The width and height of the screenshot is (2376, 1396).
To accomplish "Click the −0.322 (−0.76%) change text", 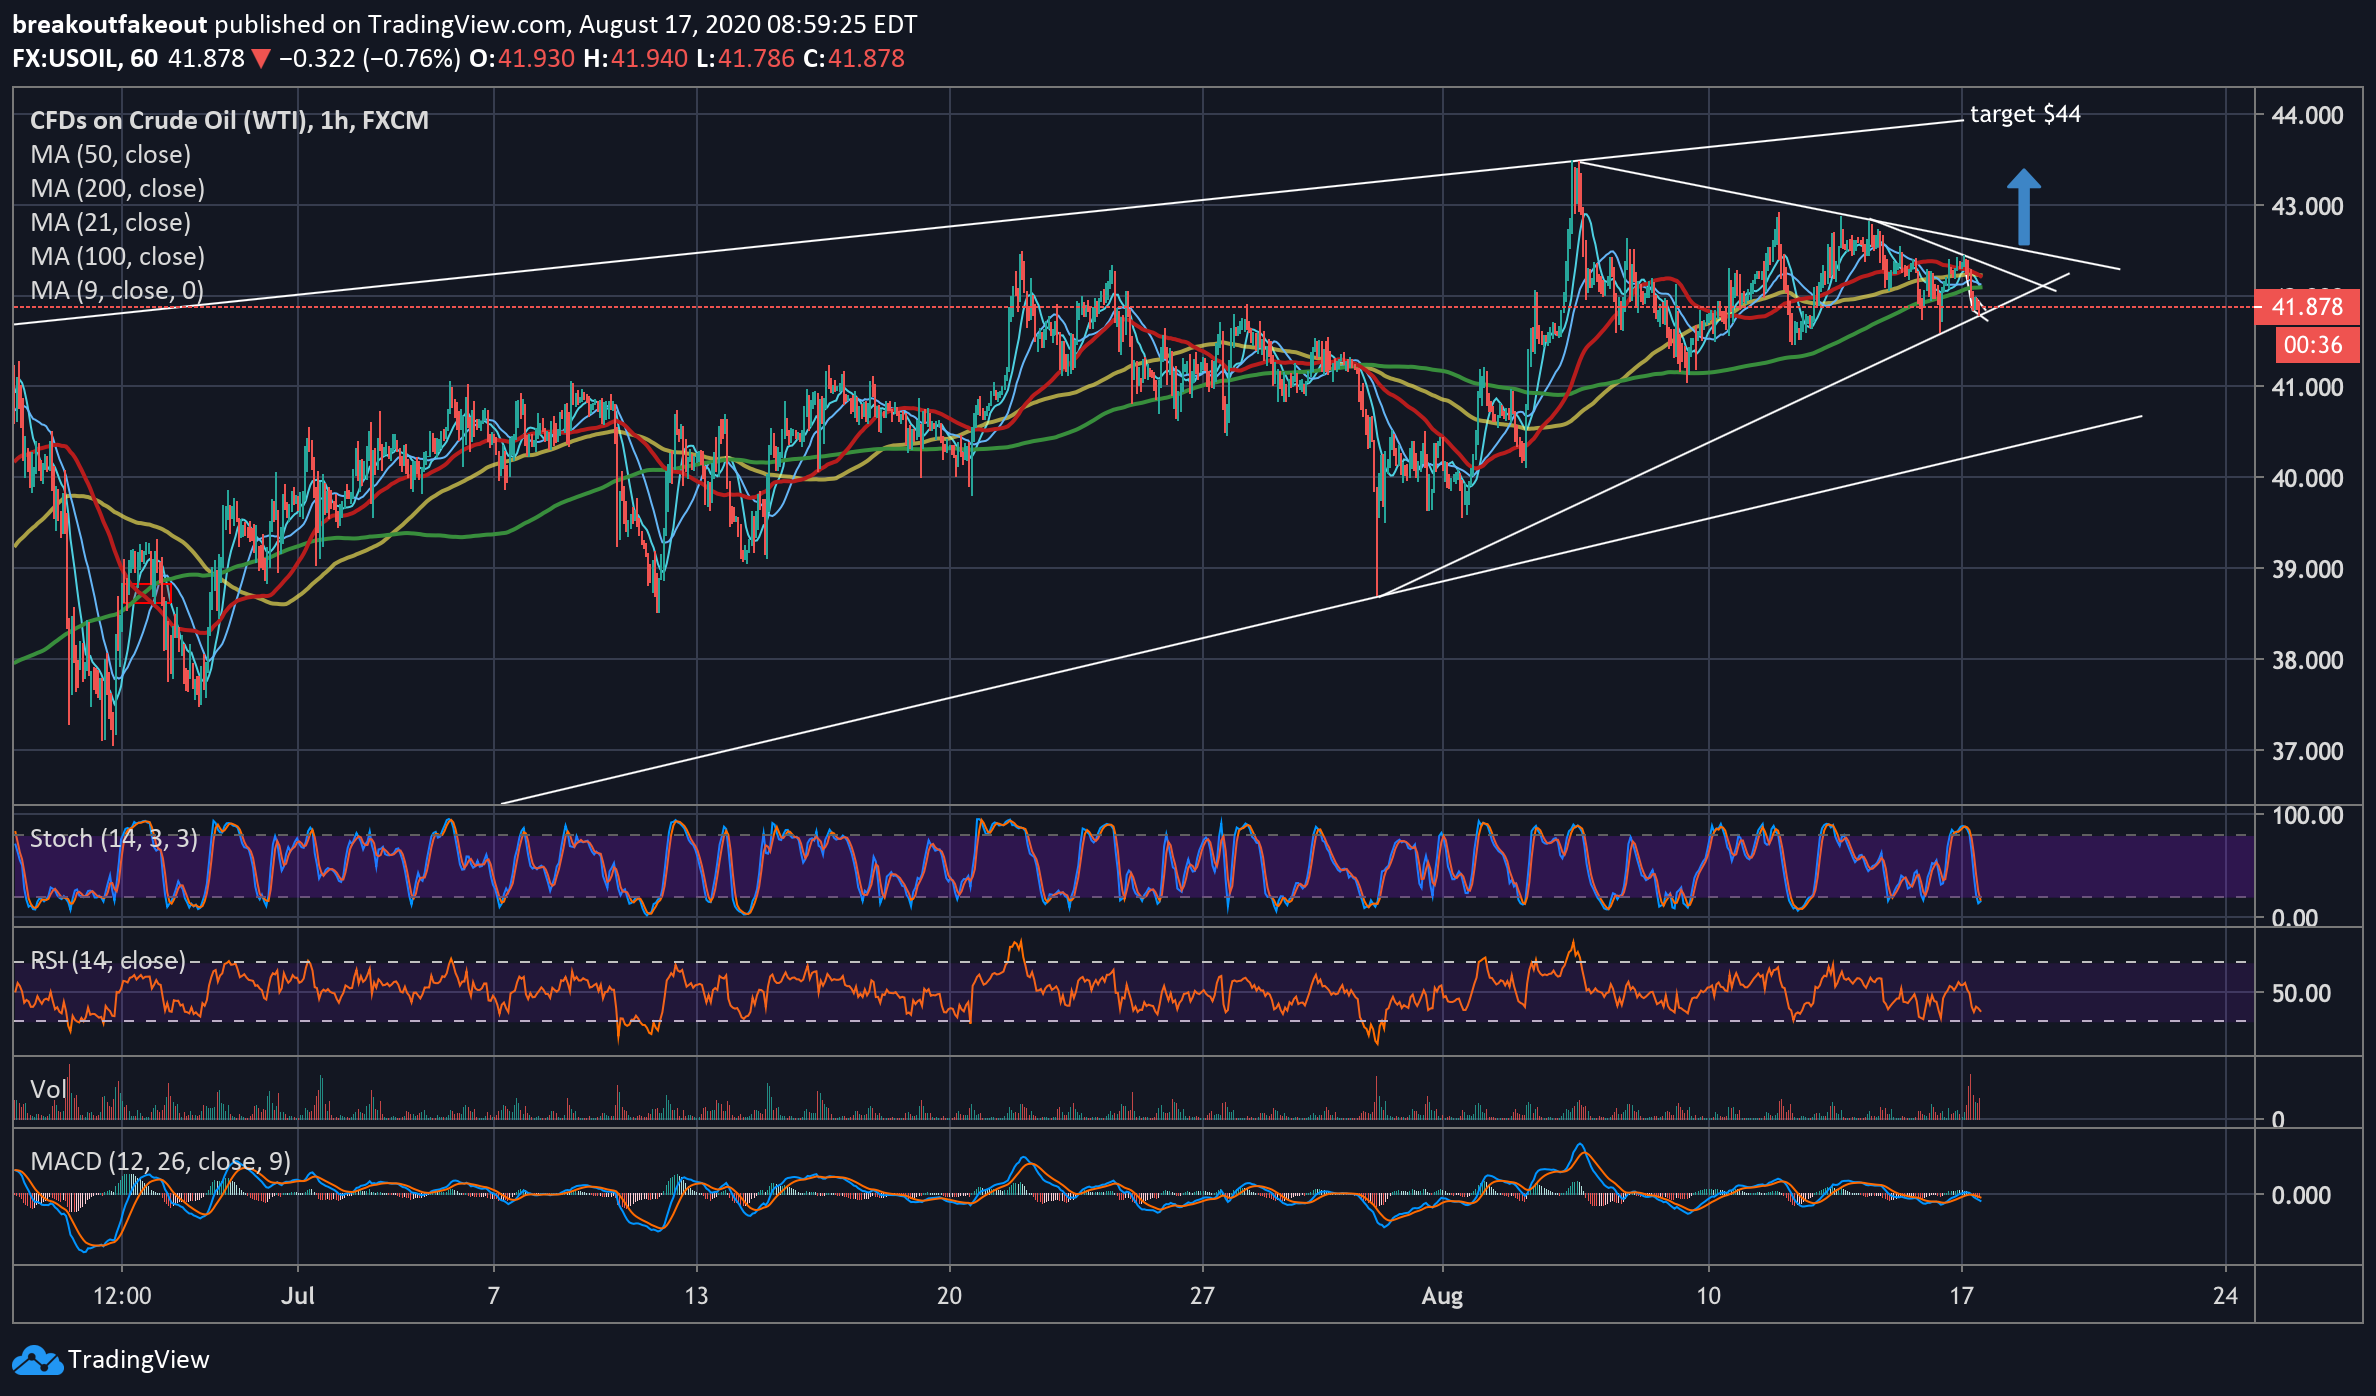I will click(x=370, y=59).
